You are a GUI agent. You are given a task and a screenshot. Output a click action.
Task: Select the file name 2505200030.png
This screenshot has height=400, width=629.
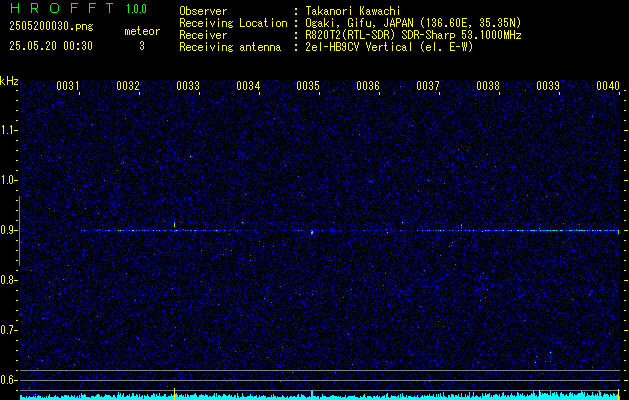[51, 27]
